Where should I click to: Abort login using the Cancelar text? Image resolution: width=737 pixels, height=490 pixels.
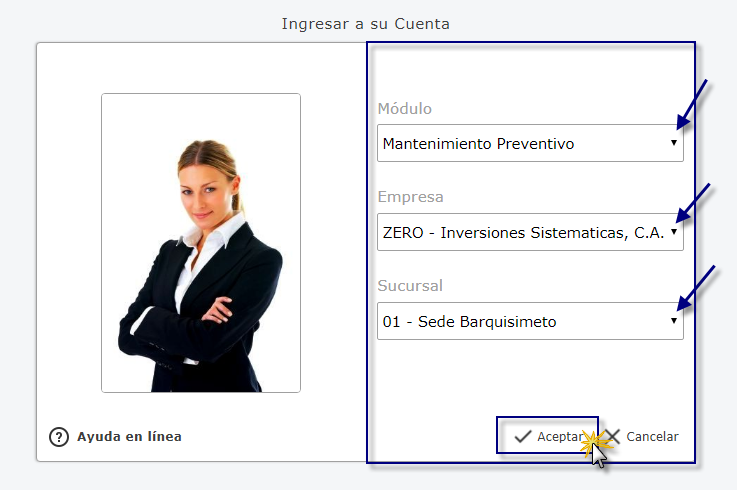[652, 436]
